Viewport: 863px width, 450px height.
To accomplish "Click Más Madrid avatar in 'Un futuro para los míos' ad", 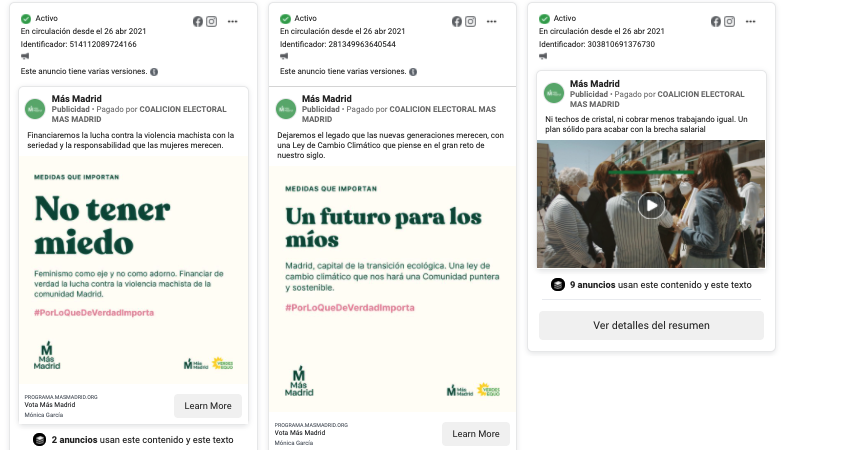I will point(286,109).
